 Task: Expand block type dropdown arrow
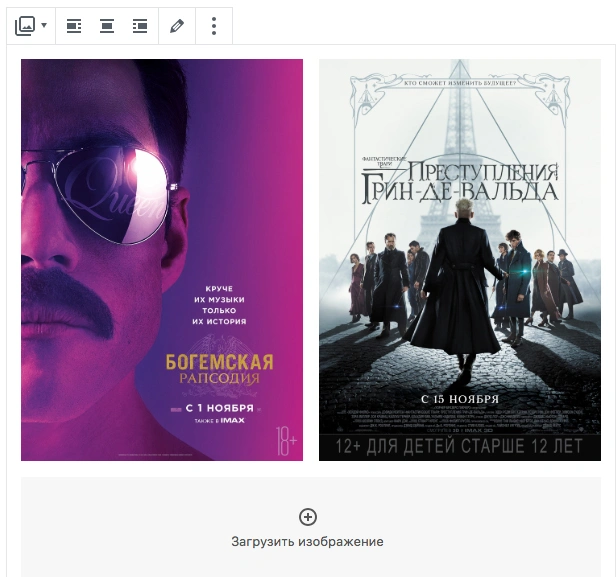tap(44, 26)
